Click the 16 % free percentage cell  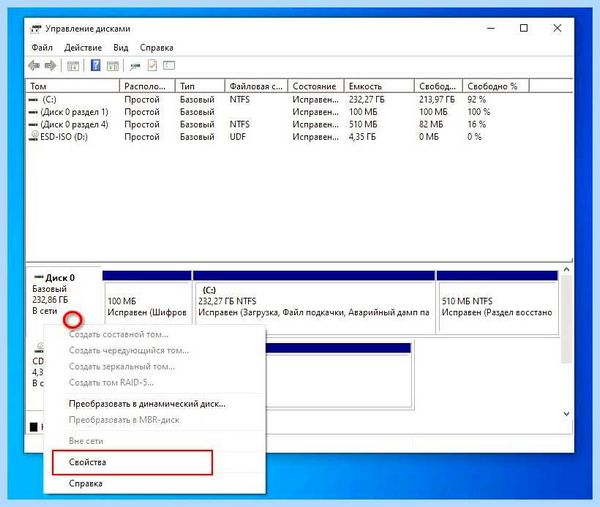pos(476,124)
